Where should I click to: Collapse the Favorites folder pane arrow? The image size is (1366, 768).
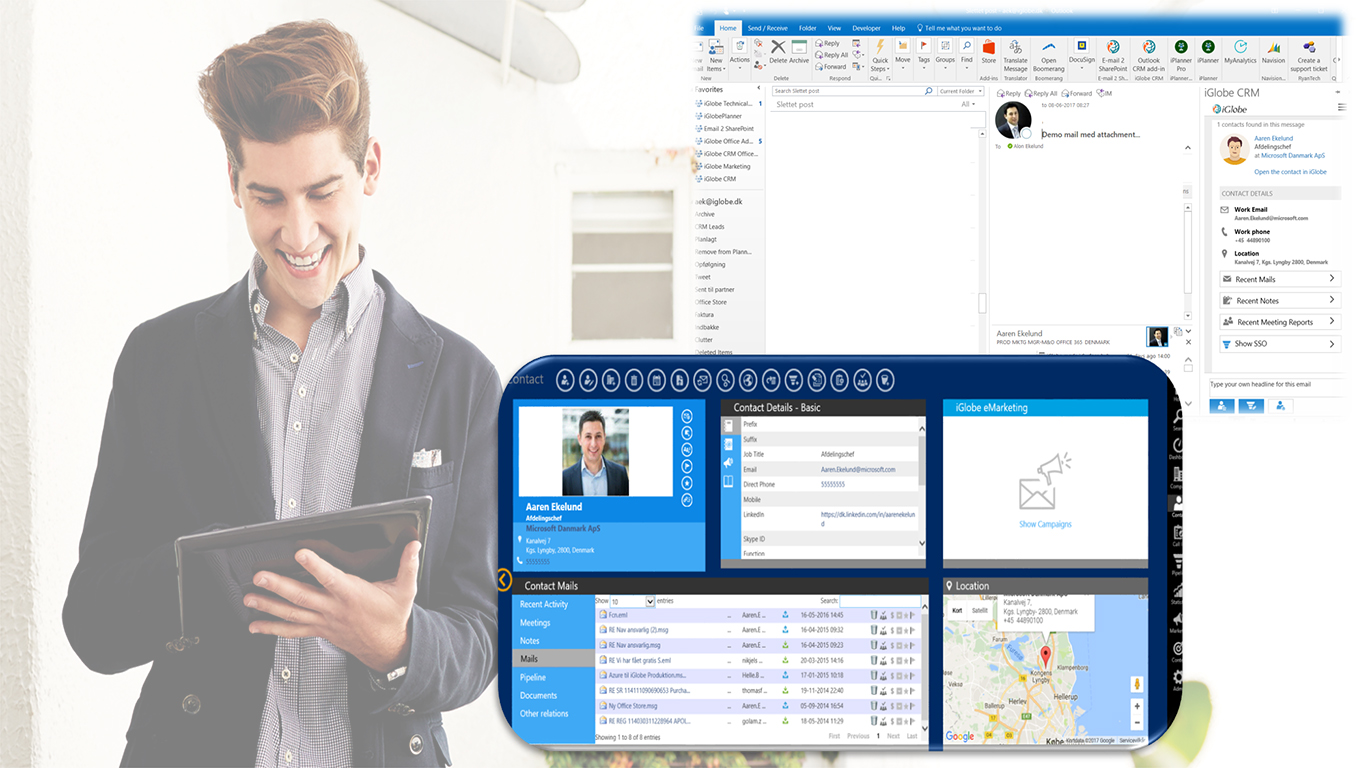click(760, 89)
